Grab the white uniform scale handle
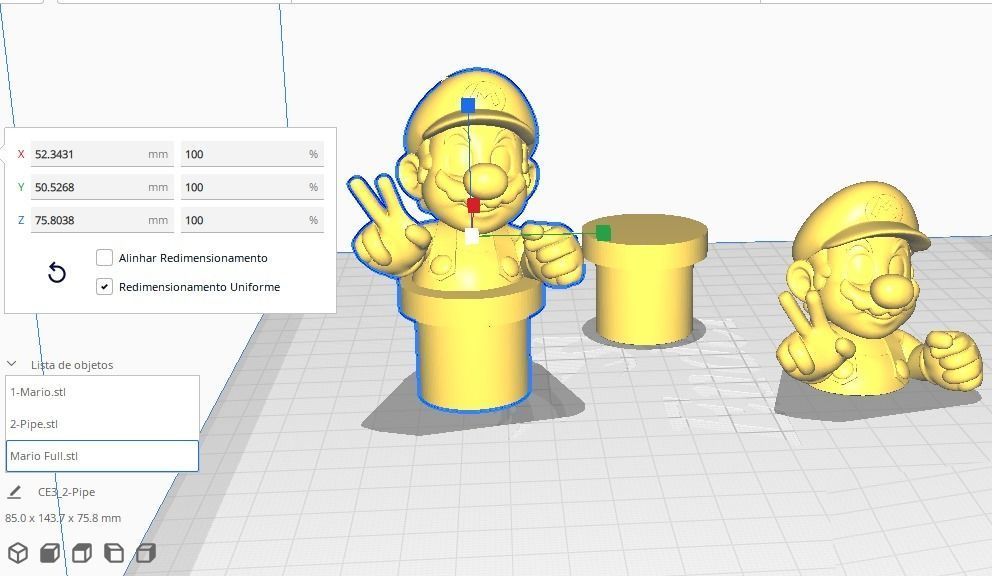The image size is (992, 576). [x=472, y=236]
